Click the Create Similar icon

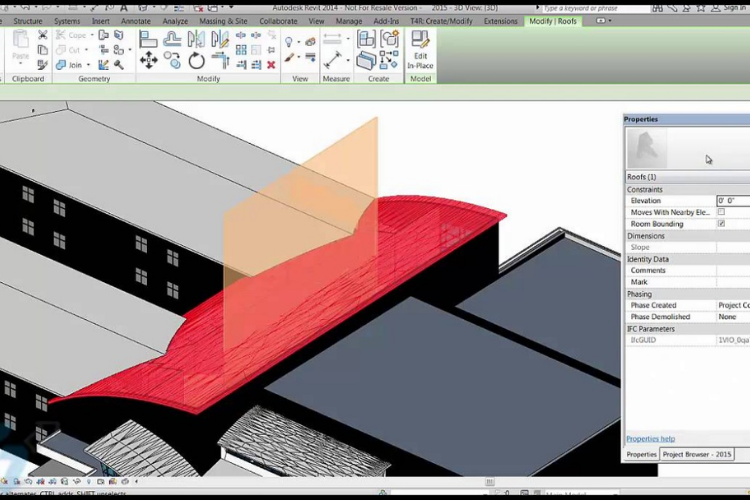coord(389,61)
